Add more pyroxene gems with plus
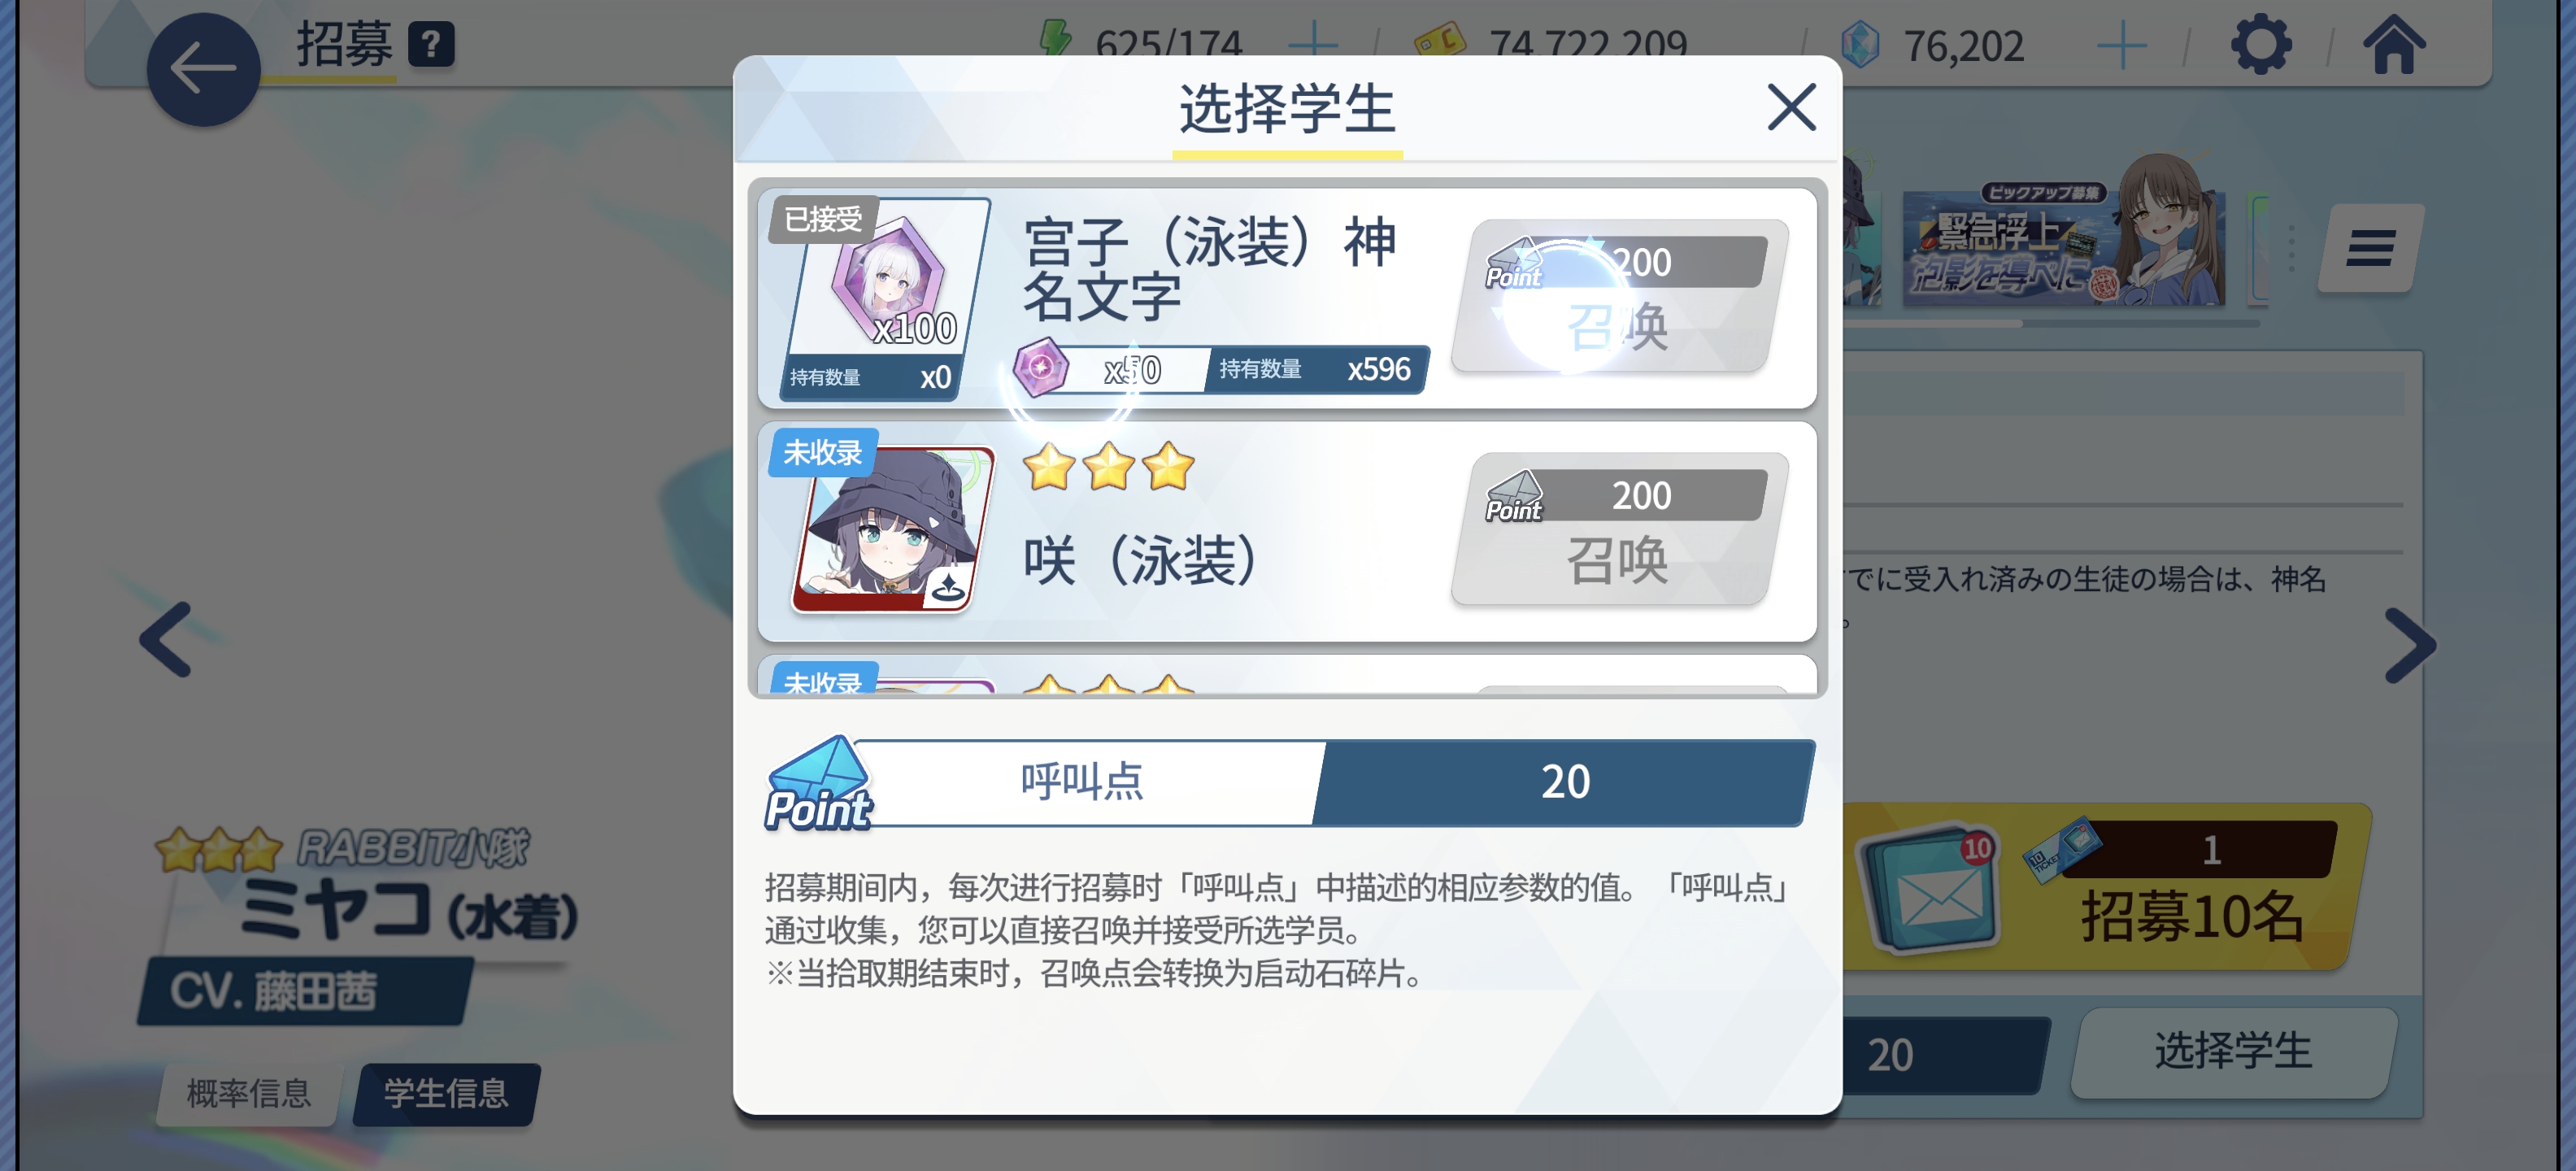 click(x=2121, y=46)
